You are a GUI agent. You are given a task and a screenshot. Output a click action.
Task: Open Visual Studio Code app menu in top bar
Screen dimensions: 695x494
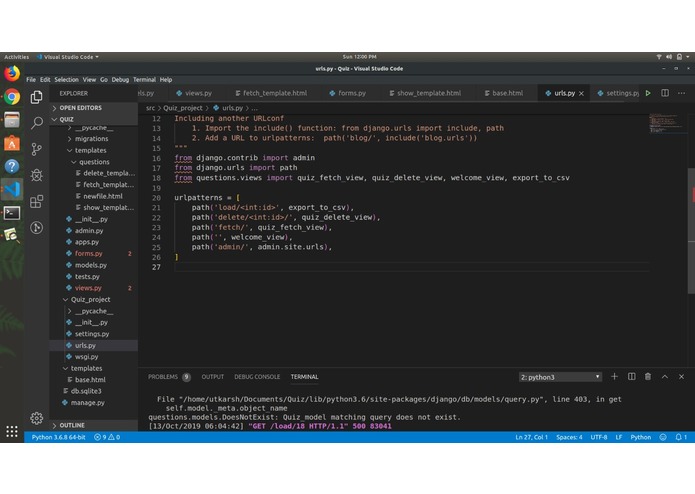pos(68,57)
